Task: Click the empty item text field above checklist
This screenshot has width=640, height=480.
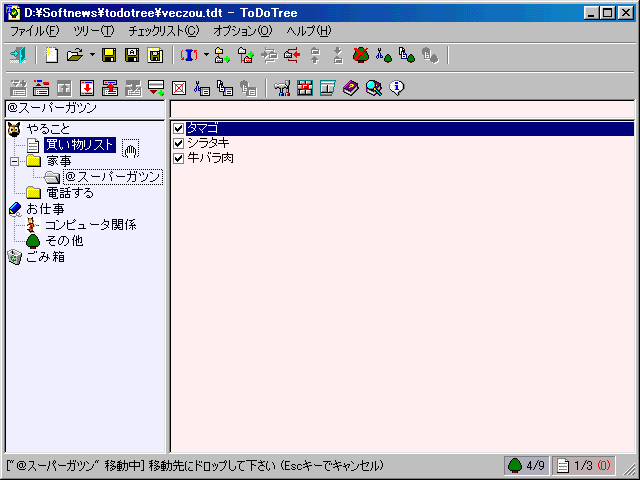Action: 402,109
